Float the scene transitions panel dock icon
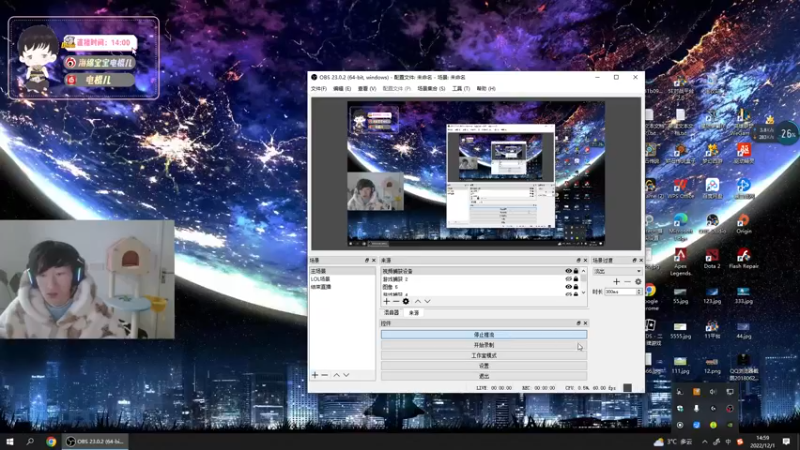Viewport: 800px width, 450px height. [x=634, y=260]
